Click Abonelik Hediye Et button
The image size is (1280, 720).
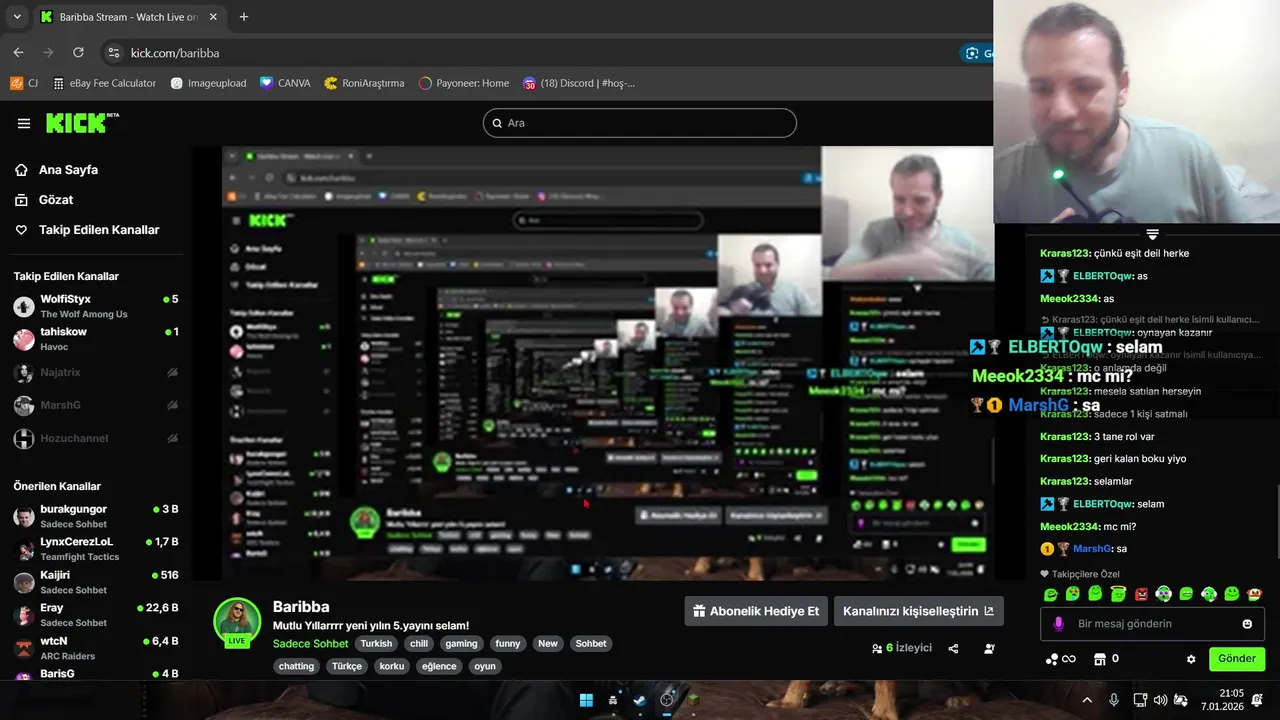(x=756, y=611)
